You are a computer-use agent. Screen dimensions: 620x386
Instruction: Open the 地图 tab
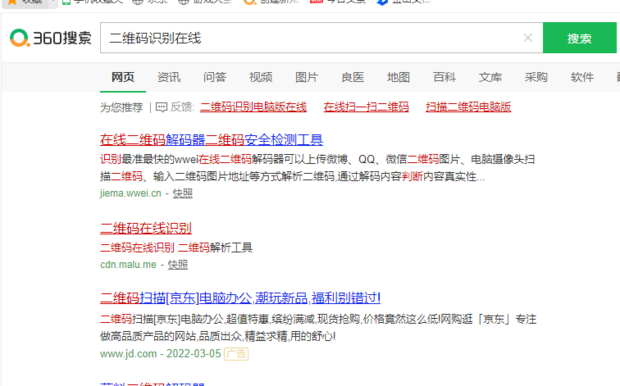coord(399,77)
